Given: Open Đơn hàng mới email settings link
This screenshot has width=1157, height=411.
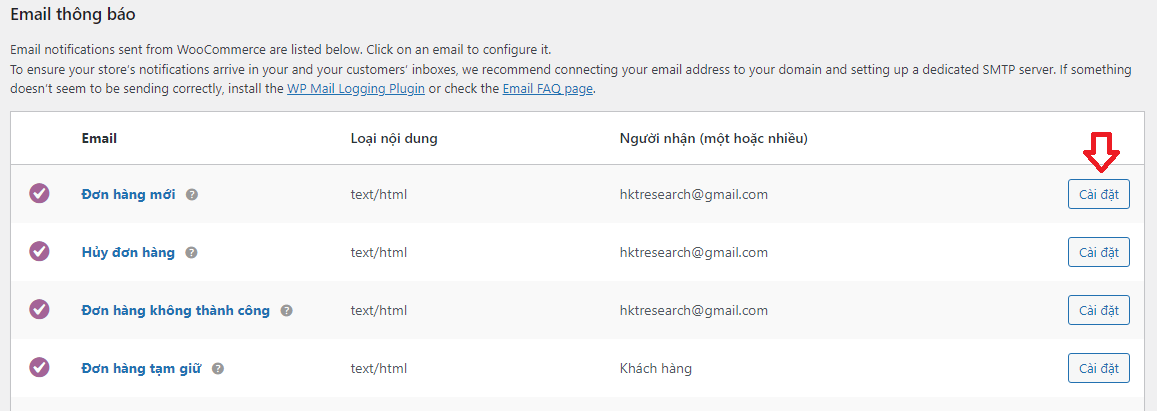Looking at the screenshot, I should click(128, 195).
